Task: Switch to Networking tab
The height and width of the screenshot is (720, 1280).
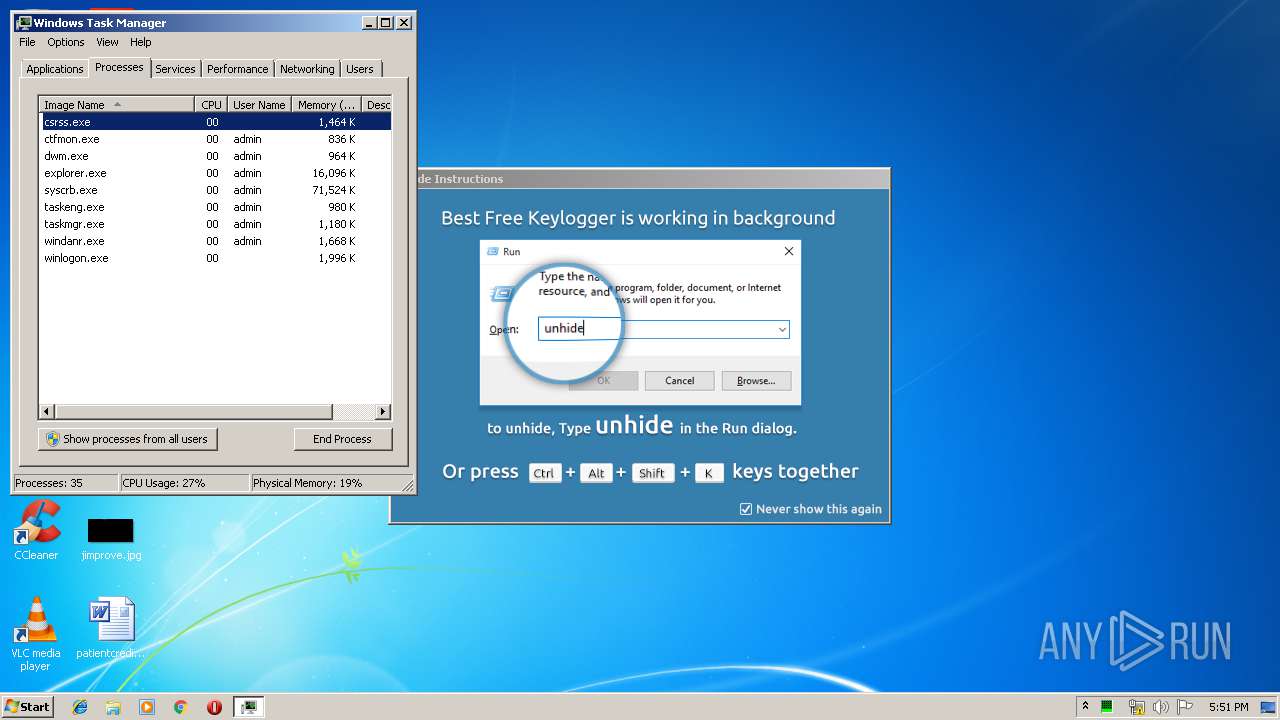Action: (x=307, y=69)
